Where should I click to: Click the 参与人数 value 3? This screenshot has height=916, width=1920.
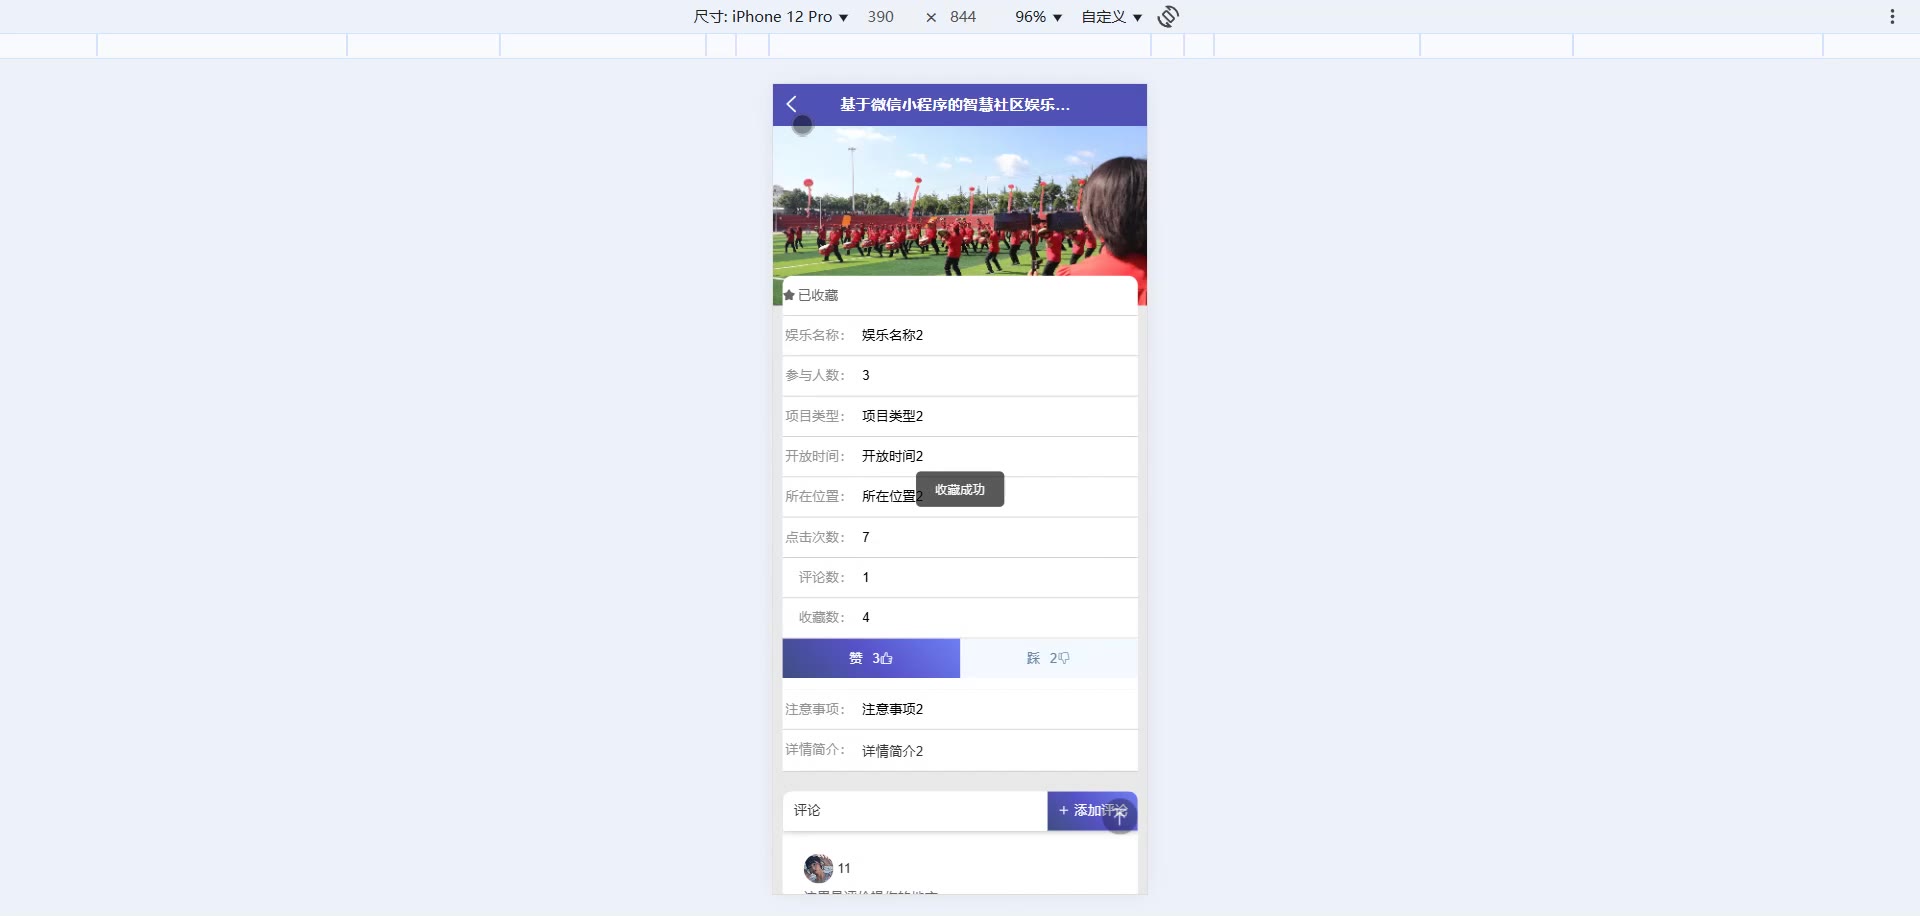click(866, 375)
